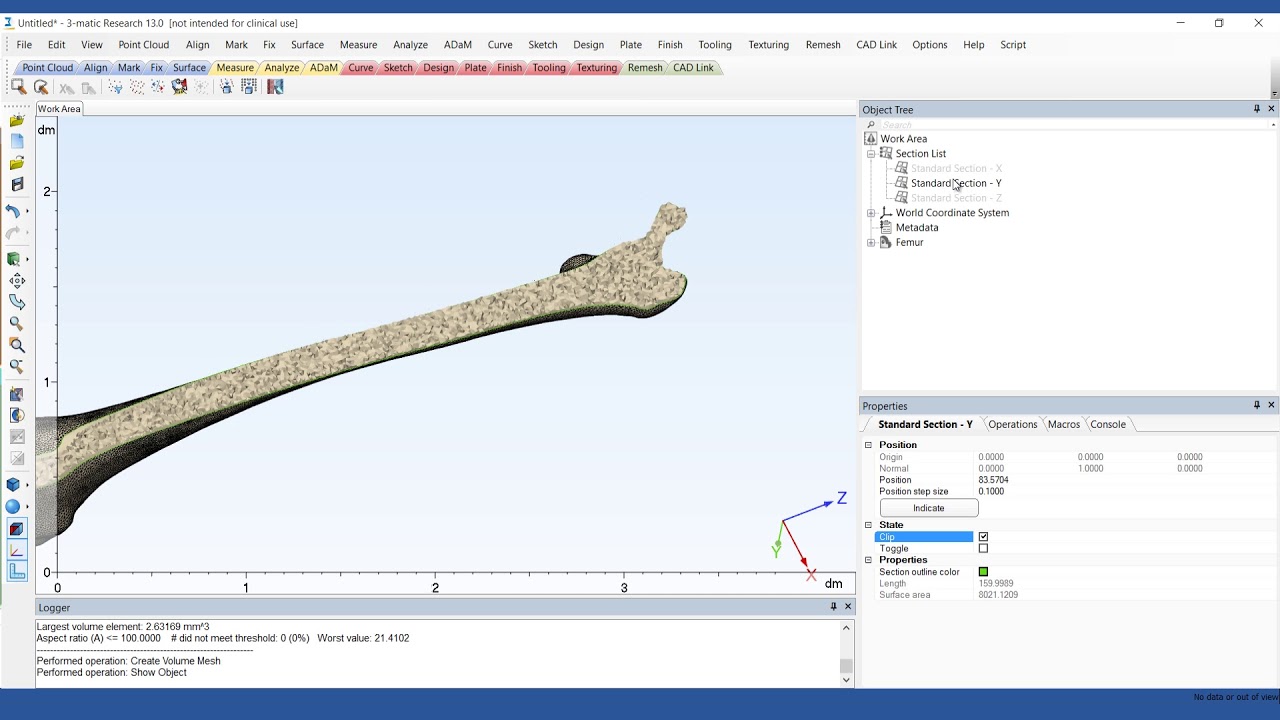
Task: Collapse the Properties group section
Action: point(868,560)
